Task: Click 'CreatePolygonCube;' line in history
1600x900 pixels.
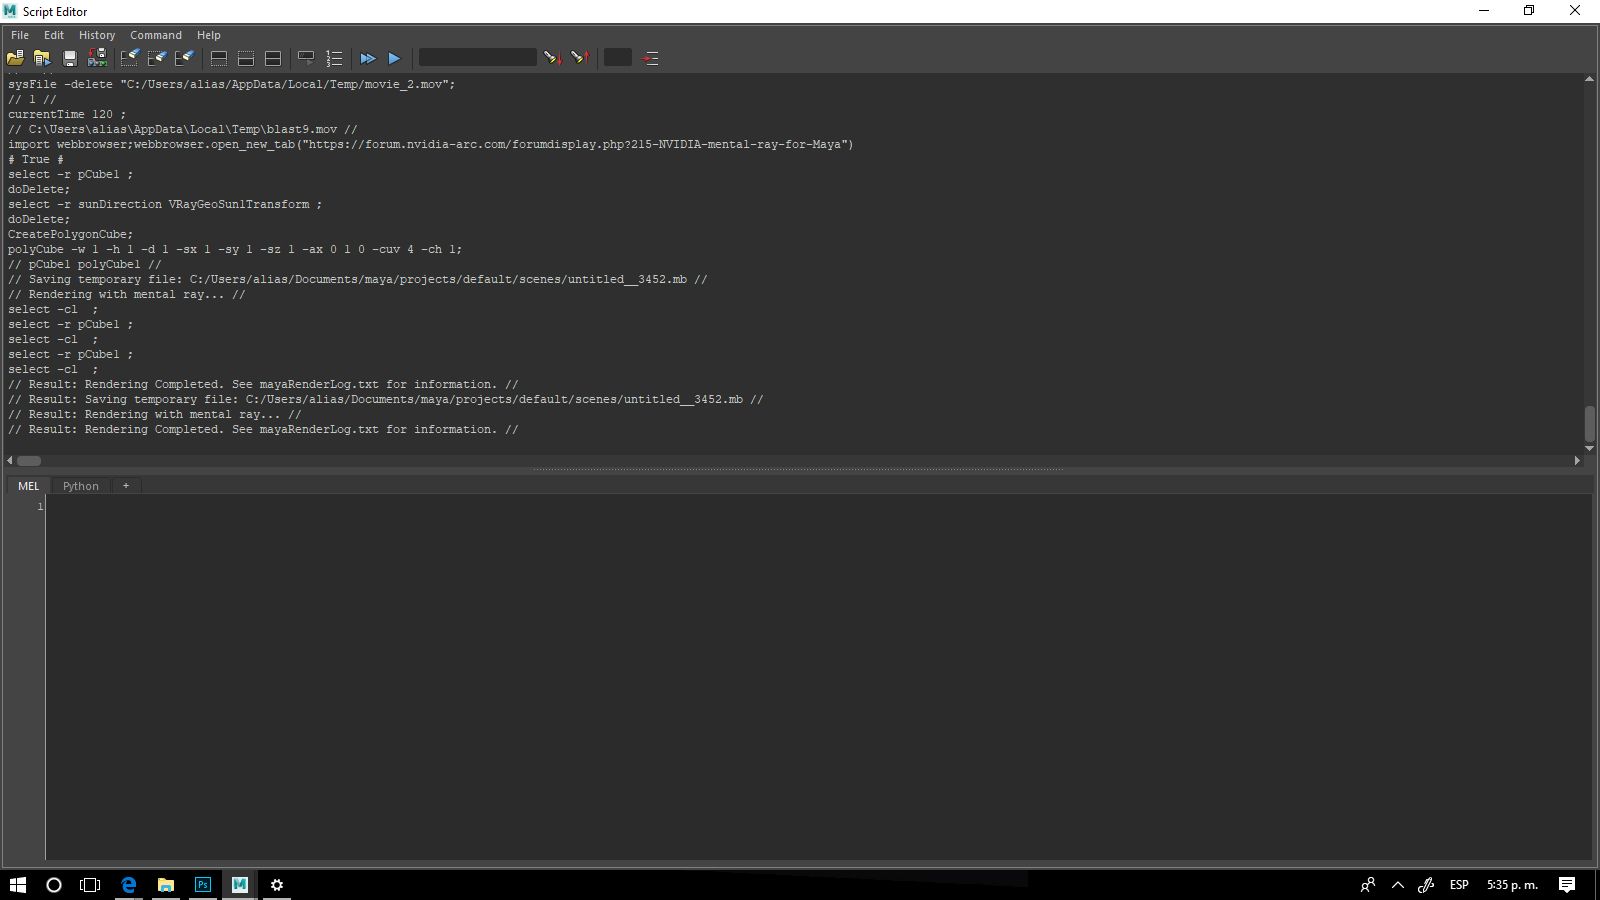Action: (70, 234)
